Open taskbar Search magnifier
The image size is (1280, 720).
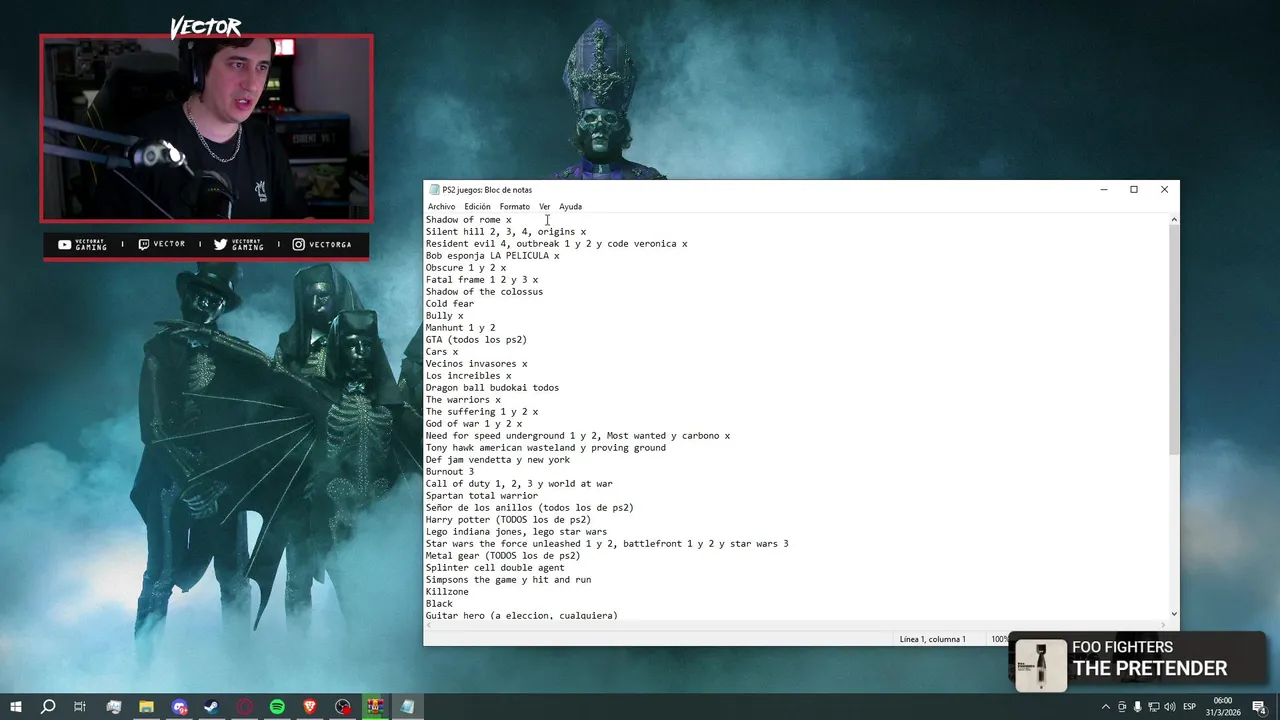click(48, 707)
